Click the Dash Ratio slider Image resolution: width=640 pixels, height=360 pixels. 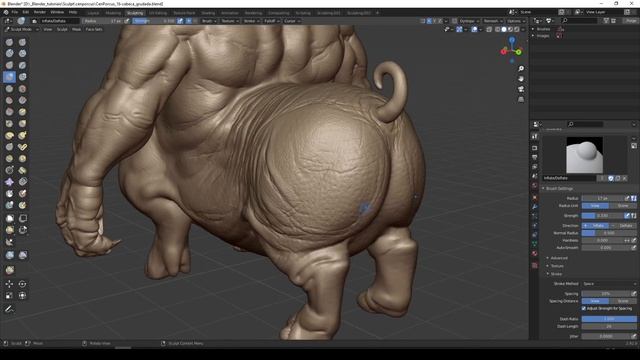609,319
